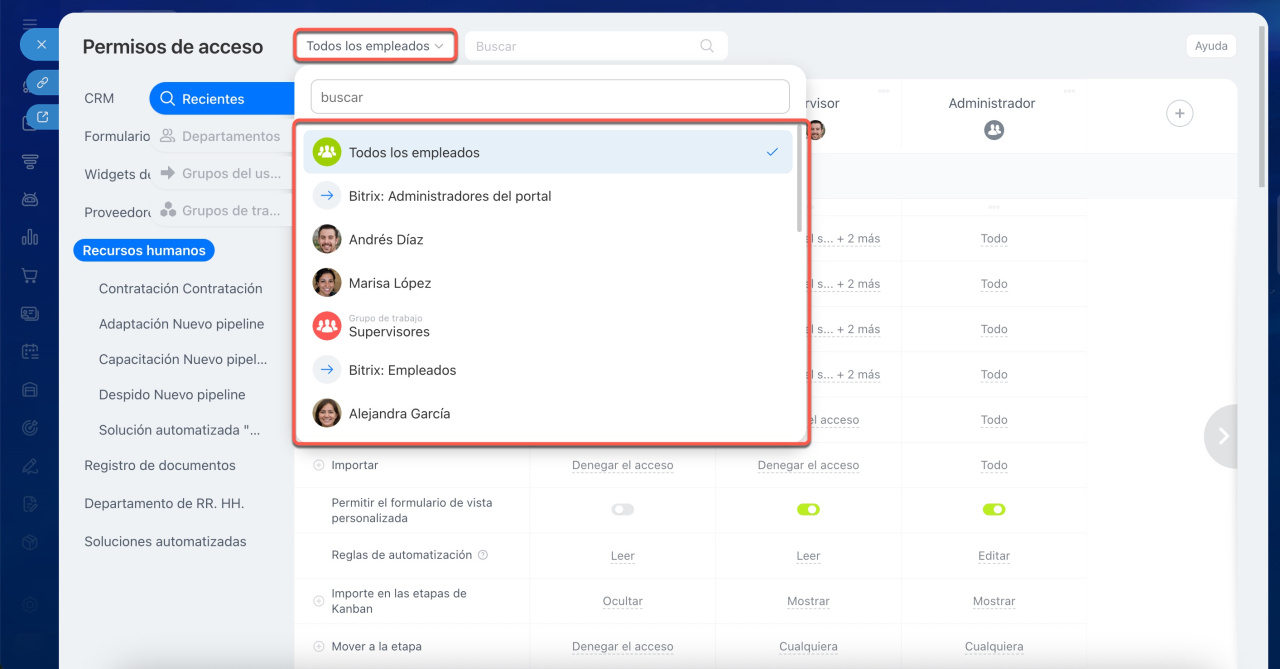Viewport: 1280px width, 669px height.
Task: Close the panel with X icon
Action: [41, 44]
